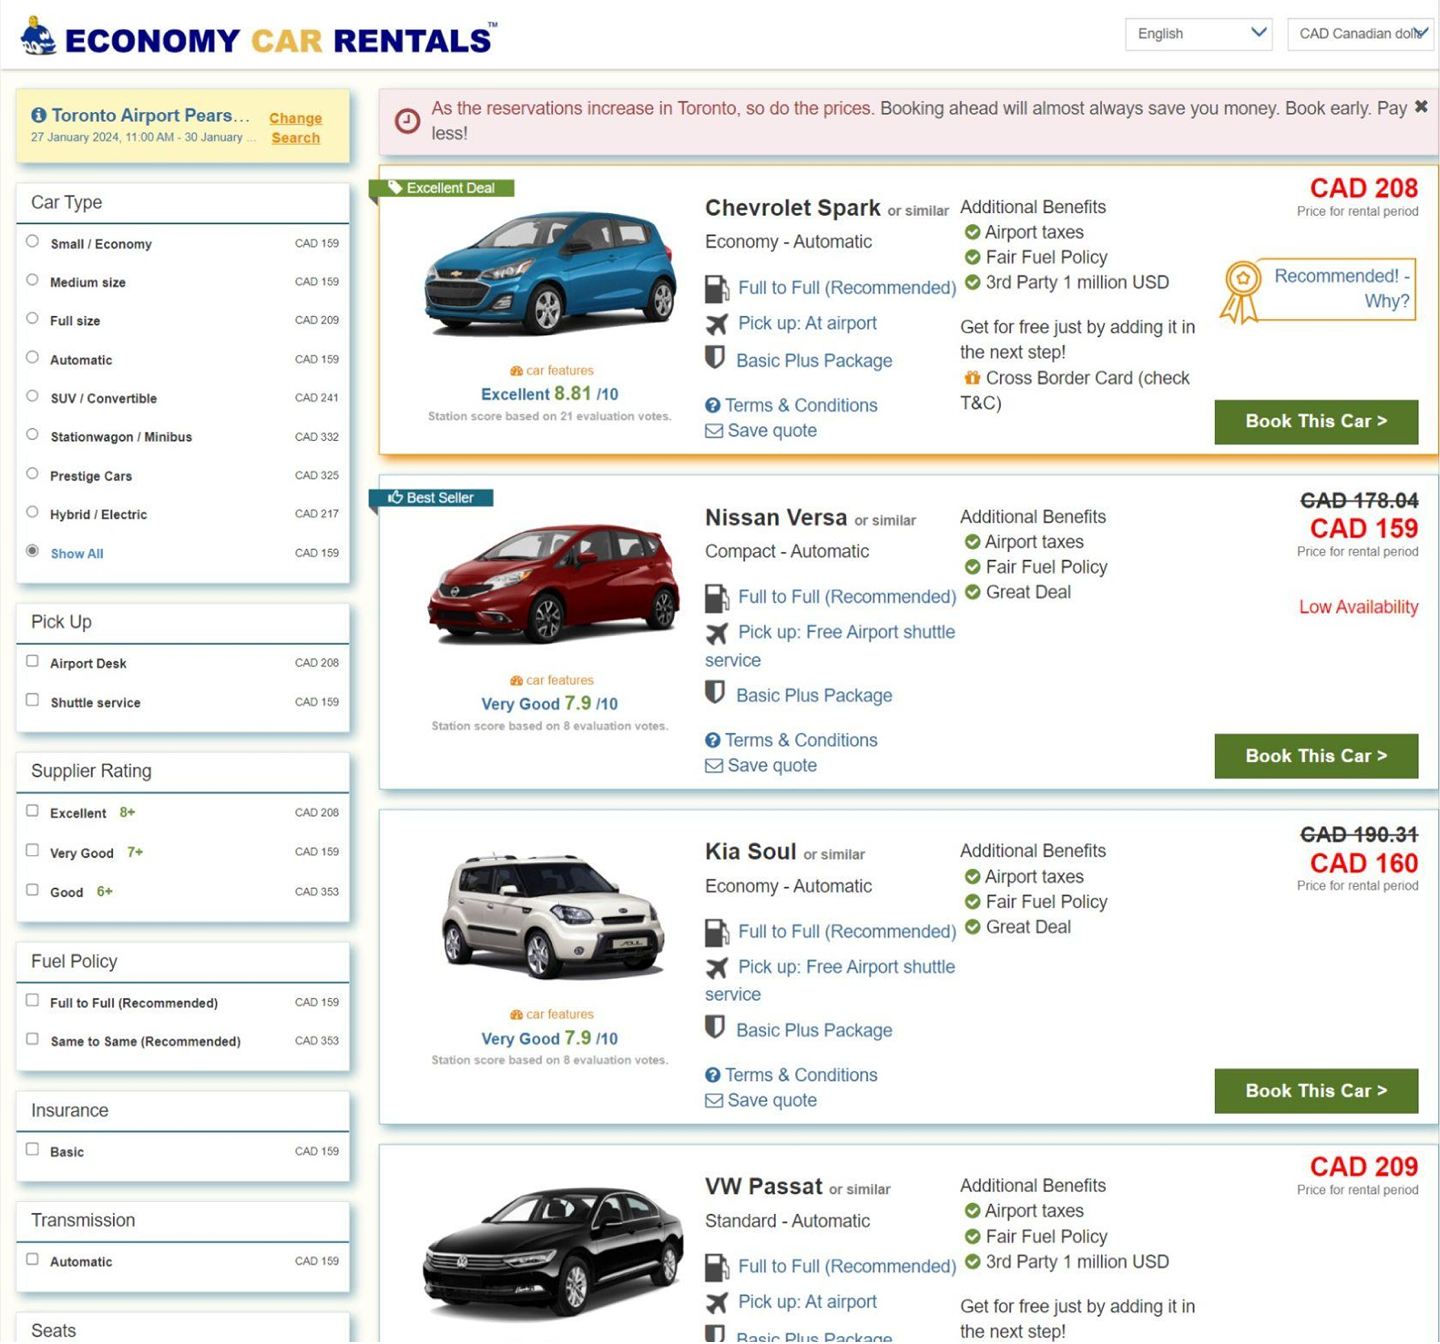Click the Nissan Versa 'CAD 159' price
Viewport: 1440px width, 1344px height.
(x=1364, y=528)
